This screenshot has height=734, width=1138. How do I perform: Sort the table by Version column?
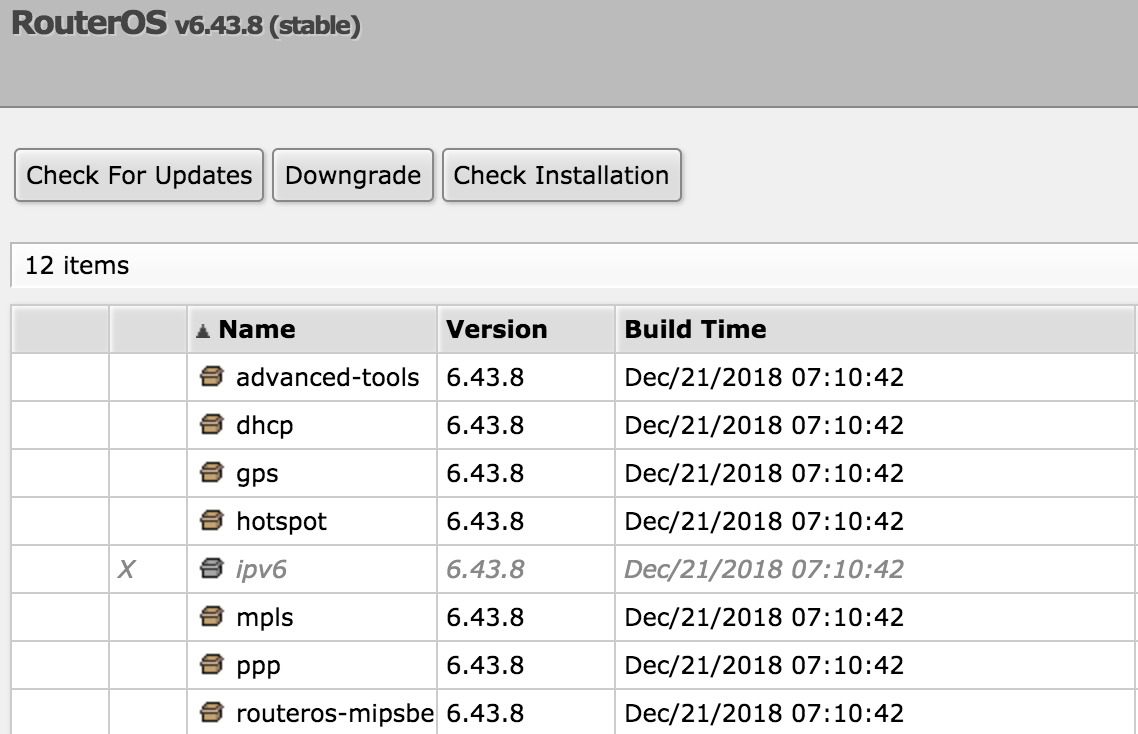497,330
